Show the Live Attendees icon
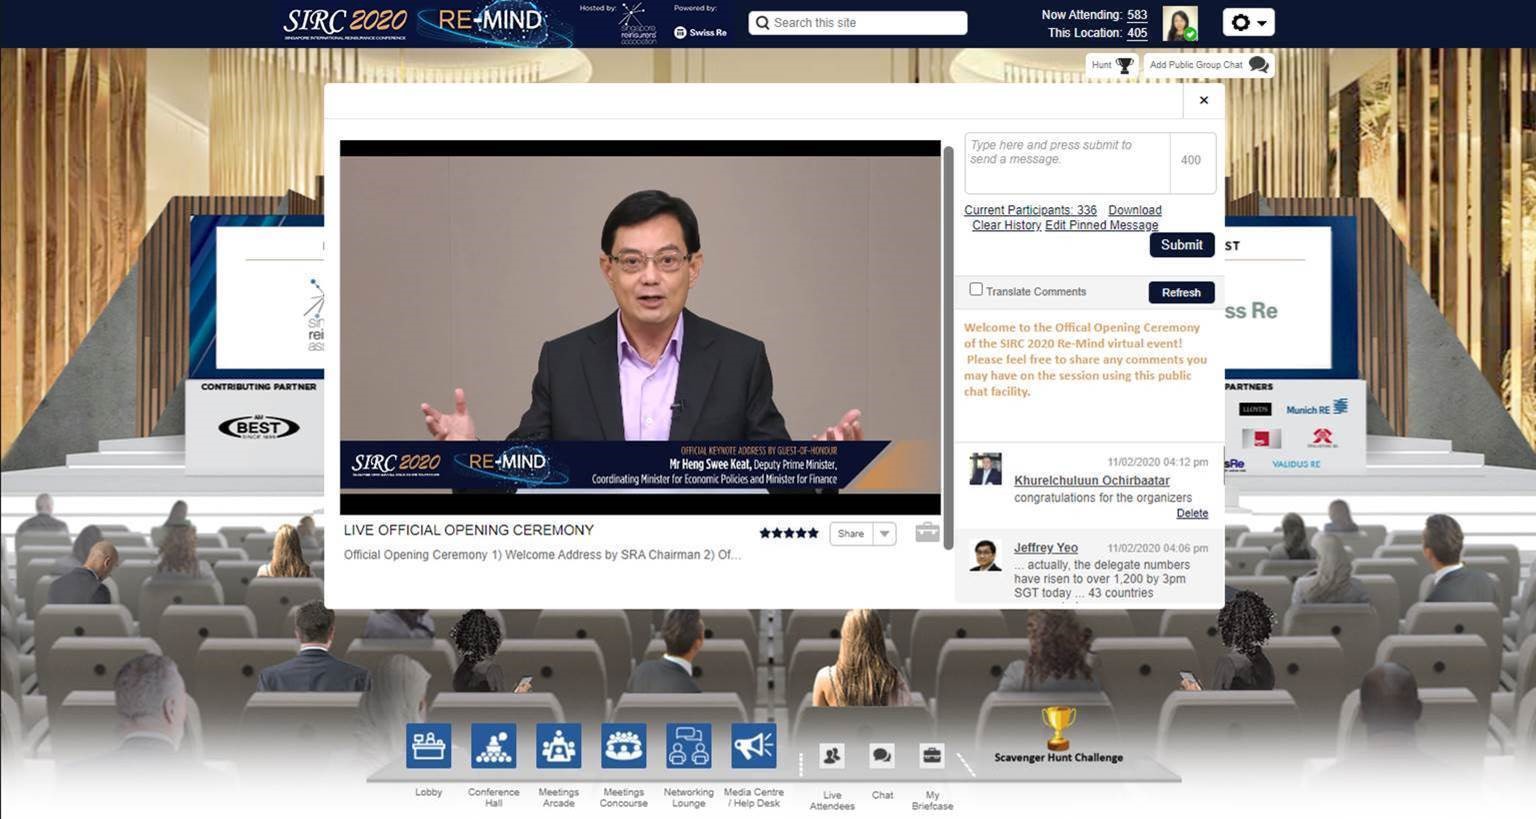This screenshot has width=1536, height=819. [831, 756]
